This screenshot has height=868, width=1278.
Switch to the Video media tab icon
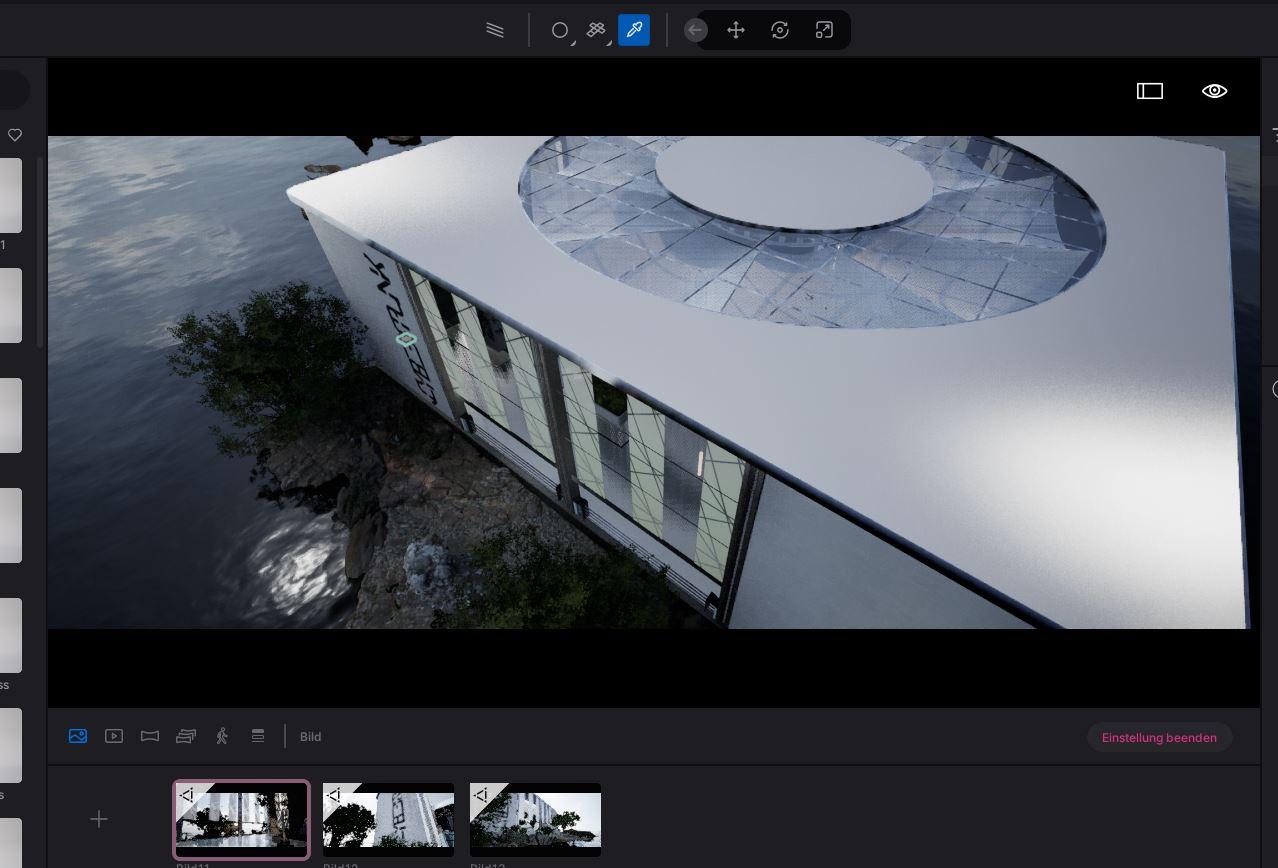tap(114, 736)
